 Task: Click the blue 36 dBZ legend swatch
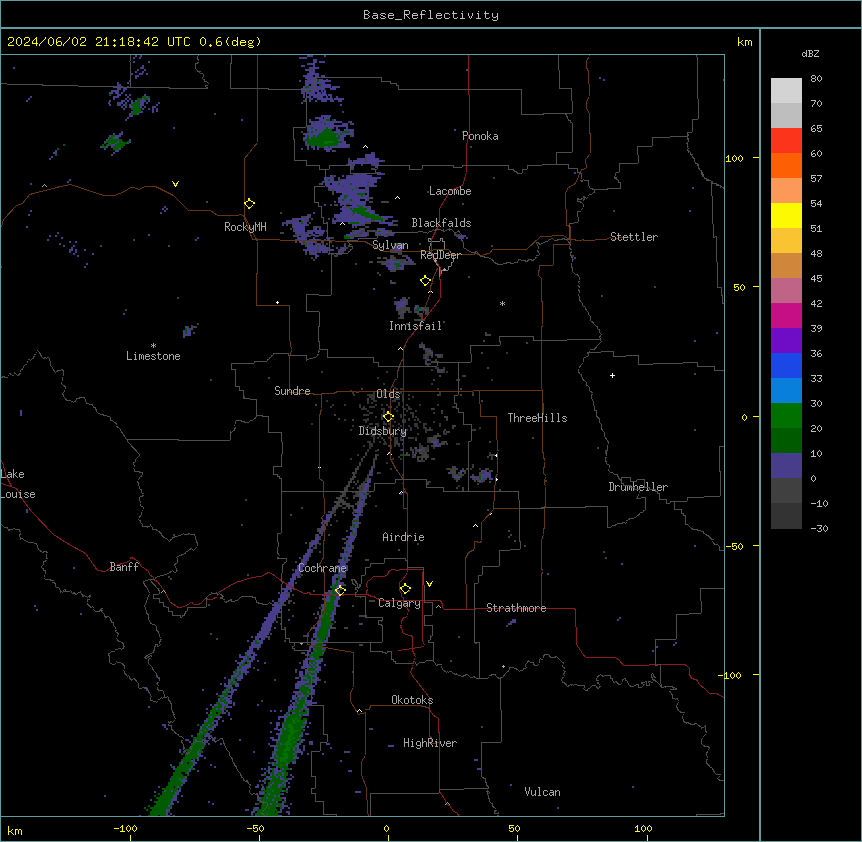(x=786, y=365)
